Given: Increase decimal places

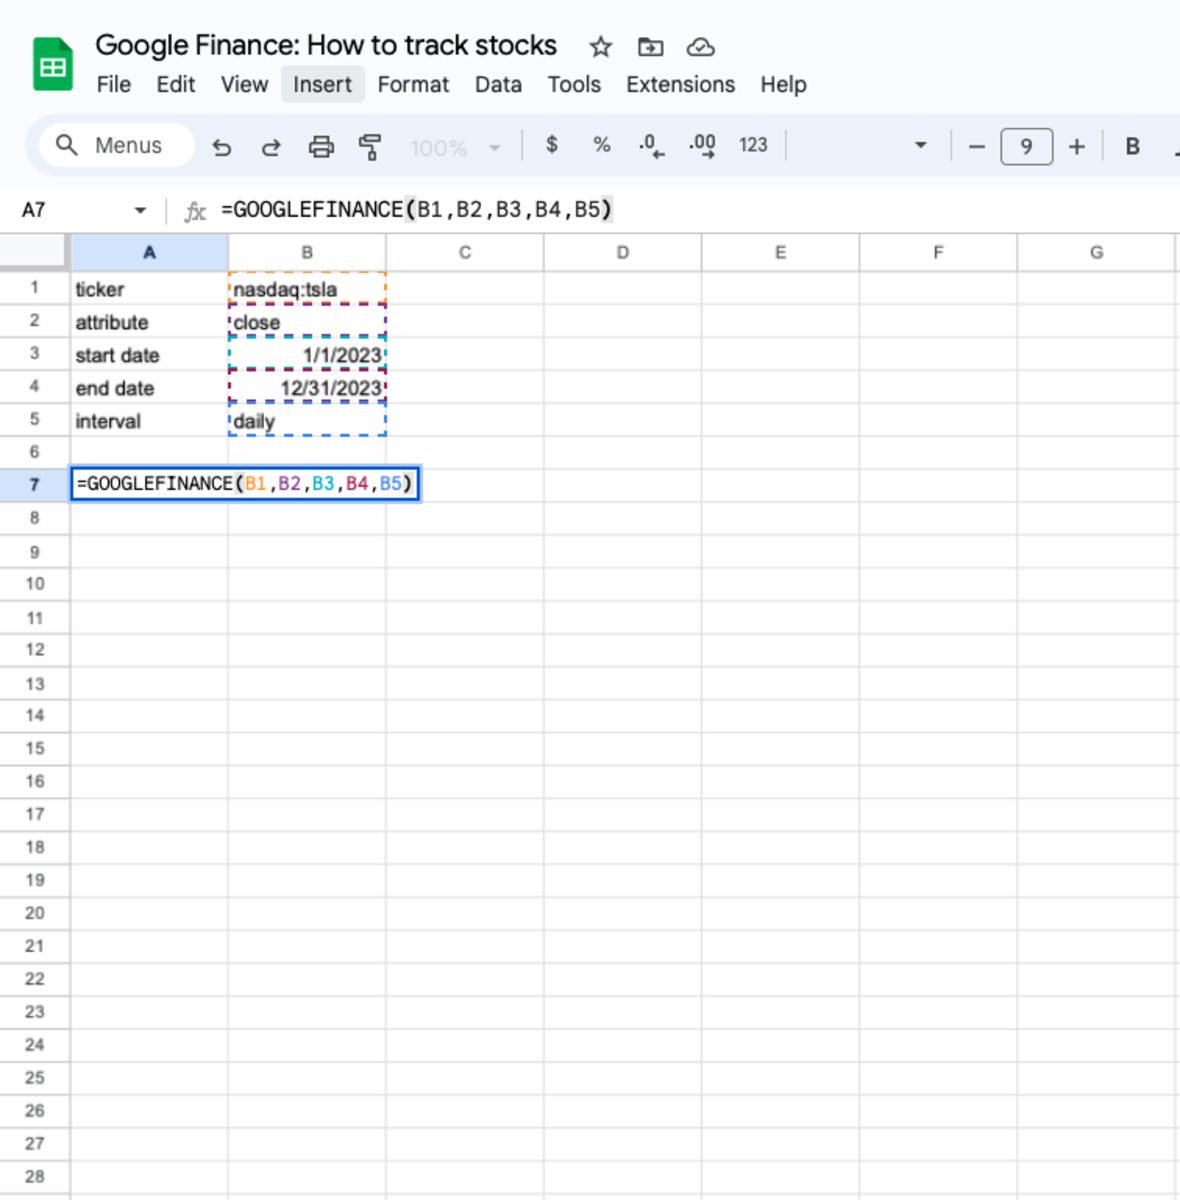Looking at the screenshot, I should point(702,146).
